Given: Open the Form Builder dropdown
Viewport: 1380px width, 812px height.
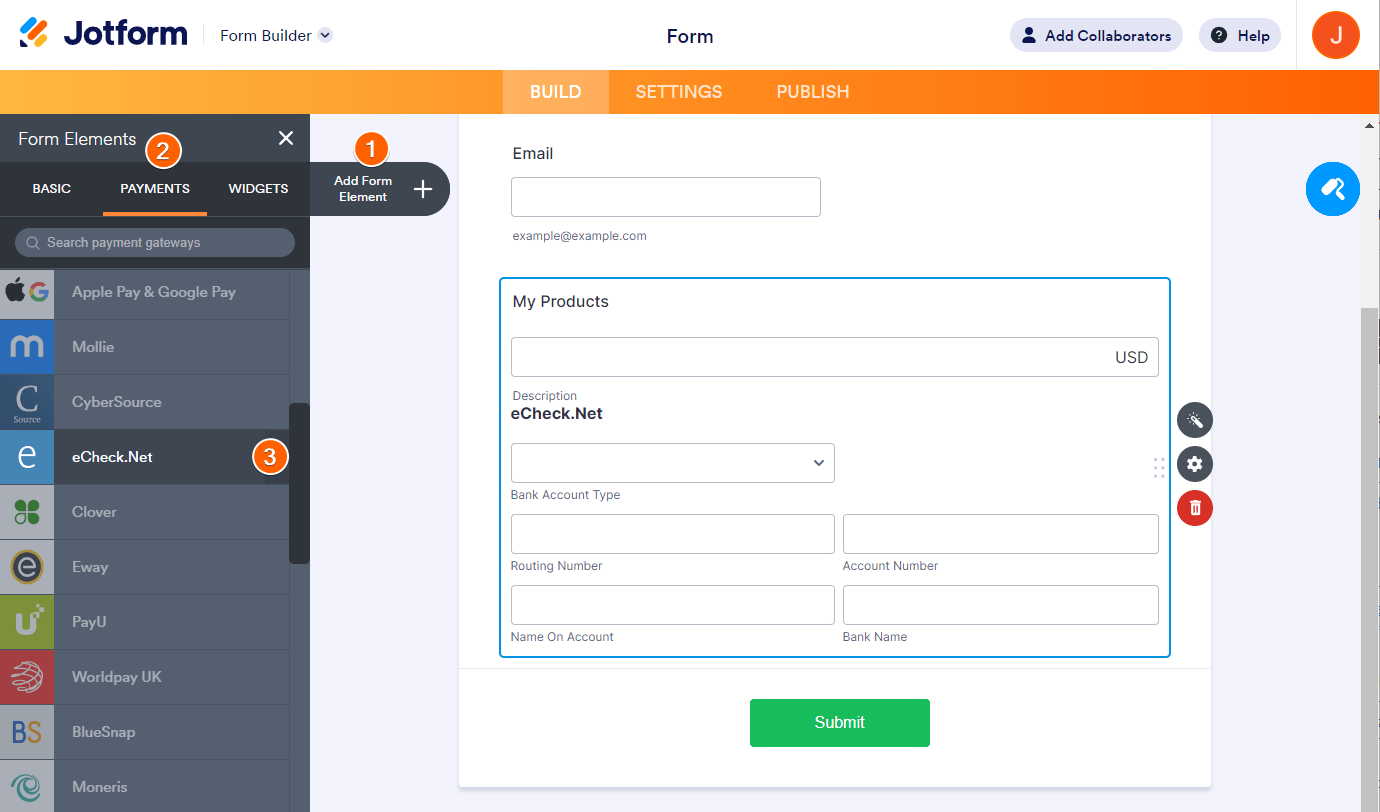Looking at the screenshot, I should pyautogui.click(x=276, y=35).
